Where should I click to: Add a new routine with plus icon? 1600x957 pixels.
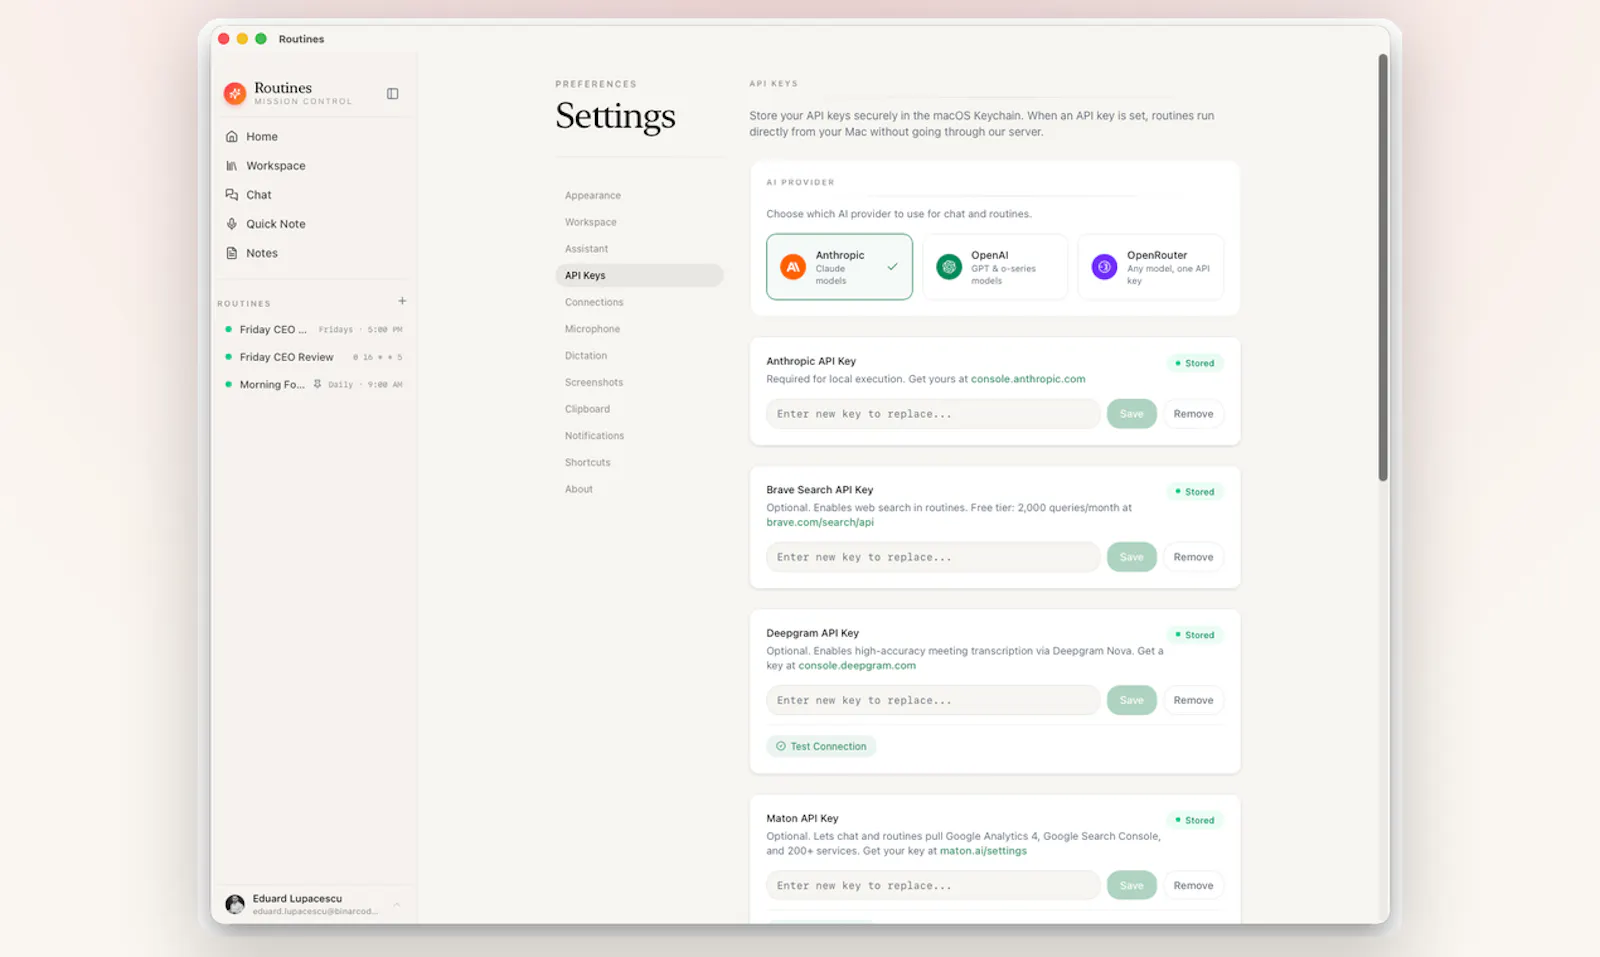click(x=402, y=301)
